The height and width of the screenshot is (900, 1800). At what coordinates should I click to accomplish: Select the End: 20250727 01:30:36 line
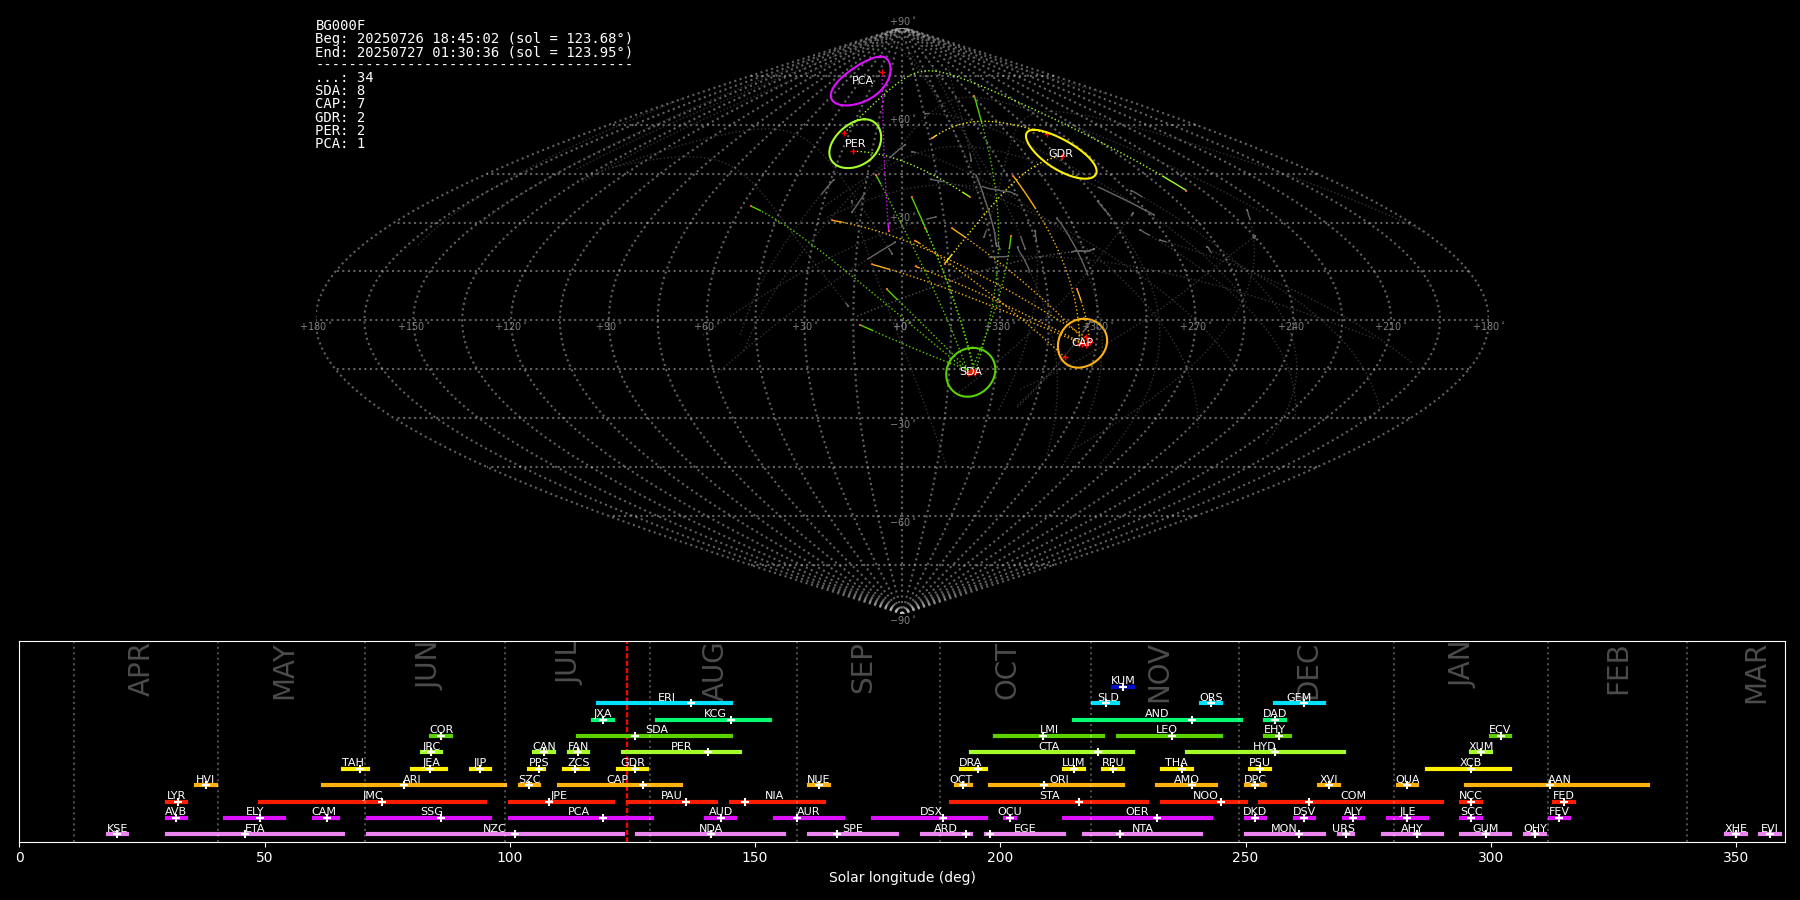tap(474, 52)
